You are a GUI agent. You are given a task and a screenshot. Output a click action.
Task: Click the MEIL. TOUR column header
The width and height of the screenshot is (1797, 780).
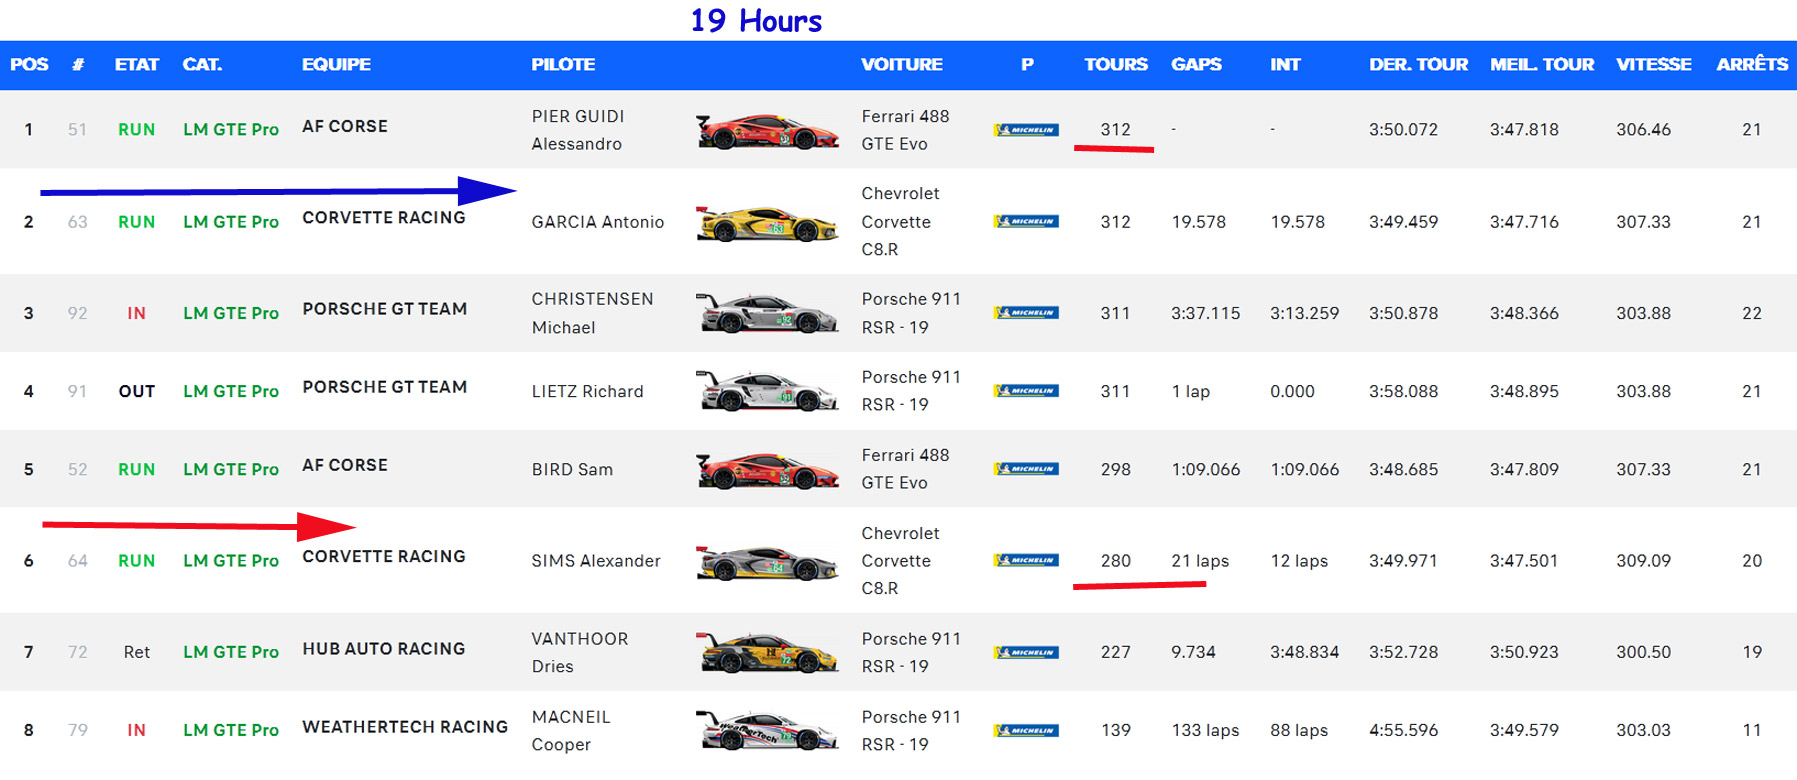(x=1541, y=65)
